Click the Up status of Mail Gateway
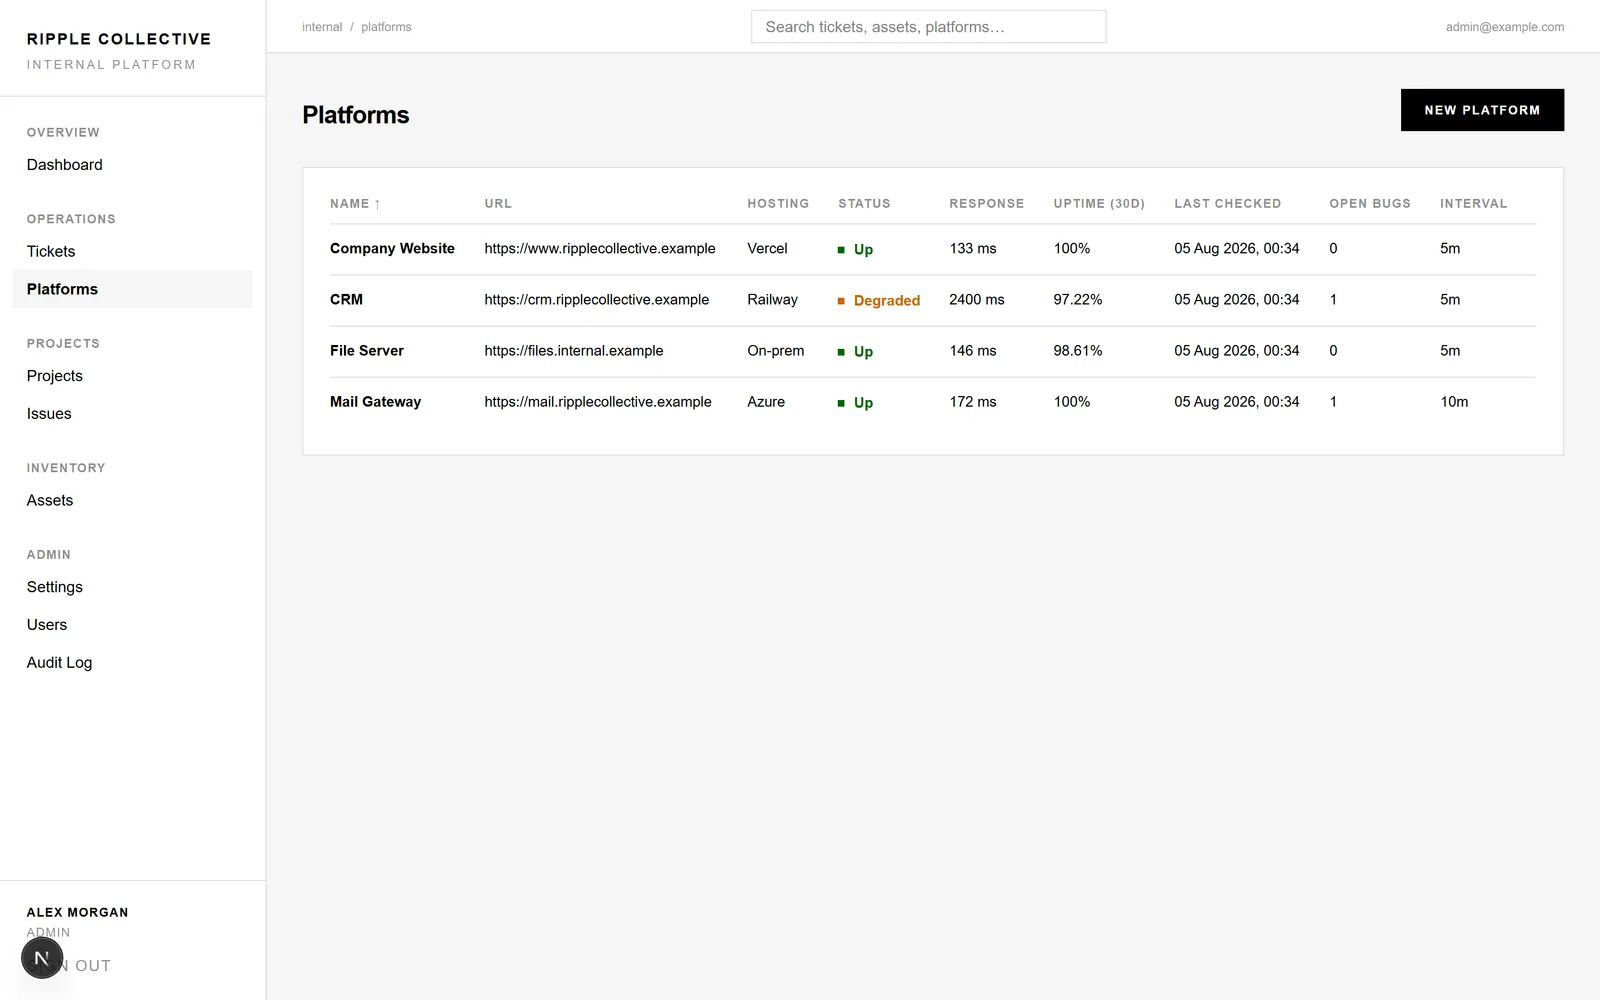 [x=855, y=402]
